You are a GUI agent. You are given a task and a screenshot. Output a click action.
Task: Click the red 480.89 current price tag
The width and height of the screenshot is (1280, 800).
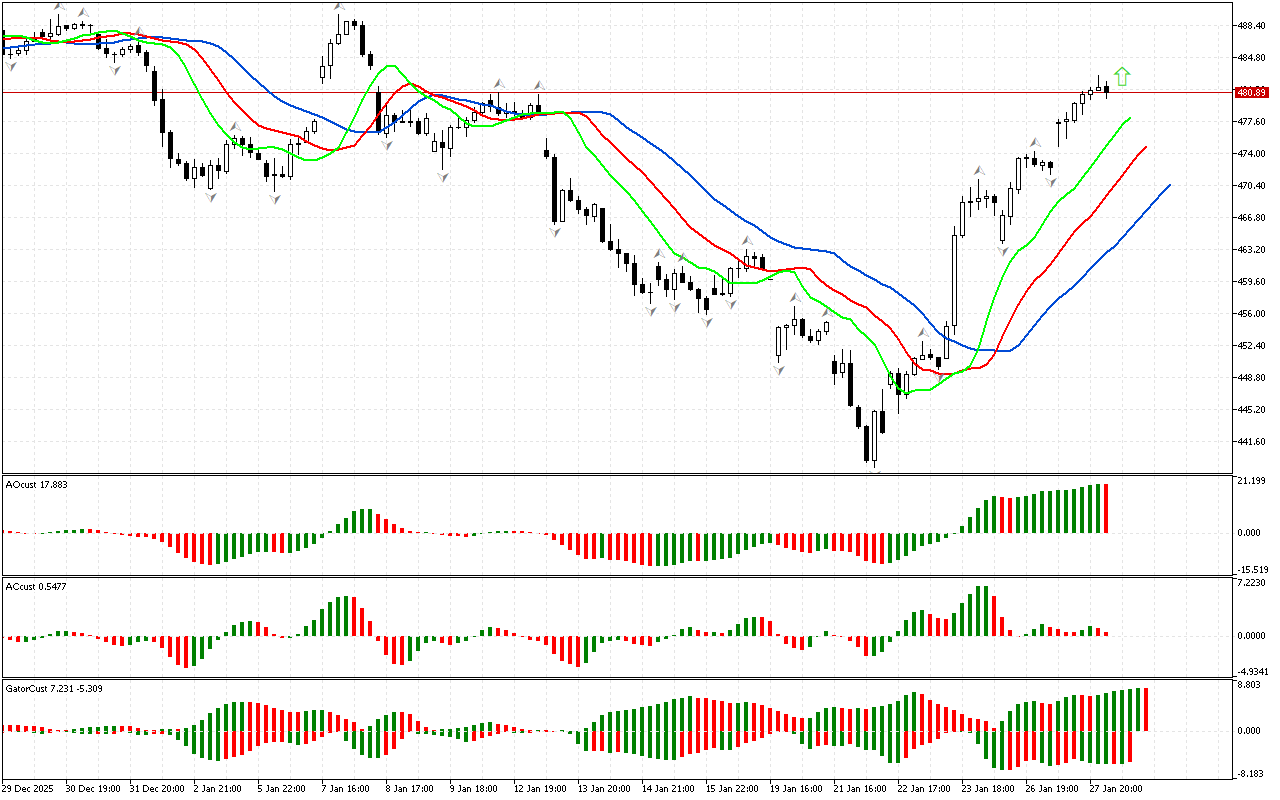tap(1251, 93)
